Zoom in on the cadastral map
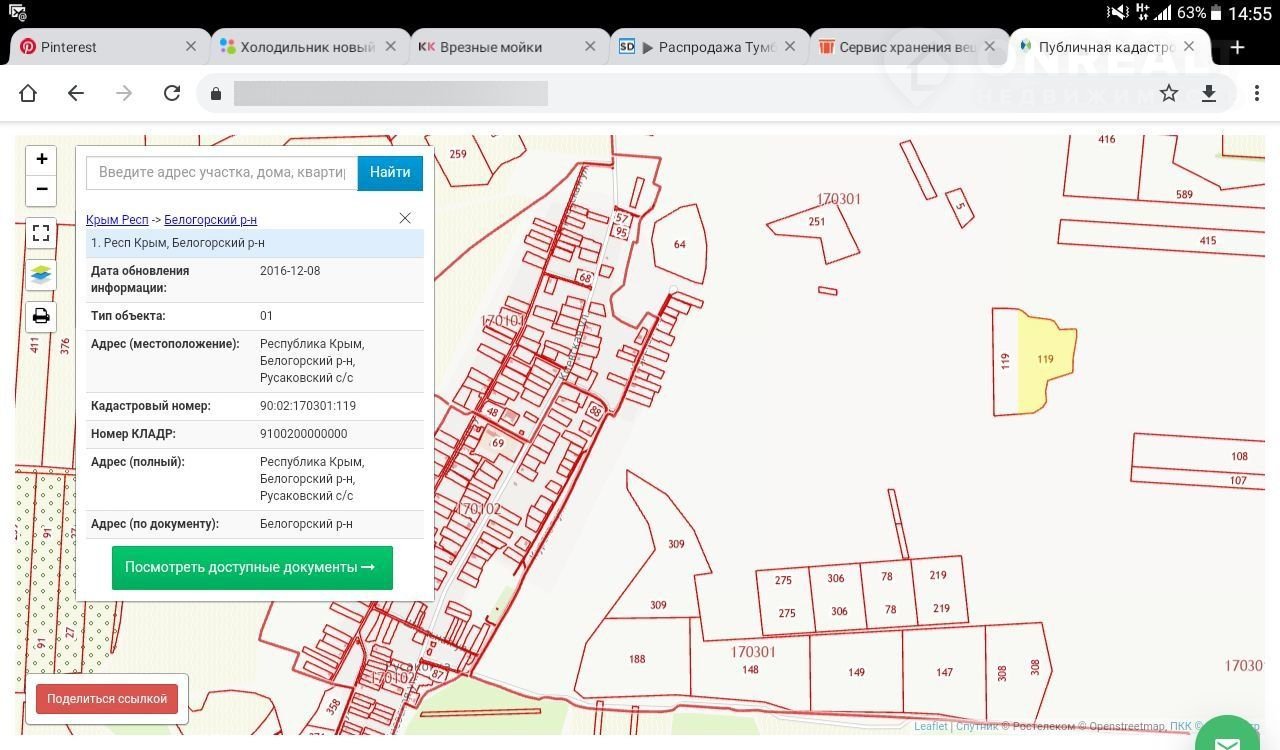 41,159
